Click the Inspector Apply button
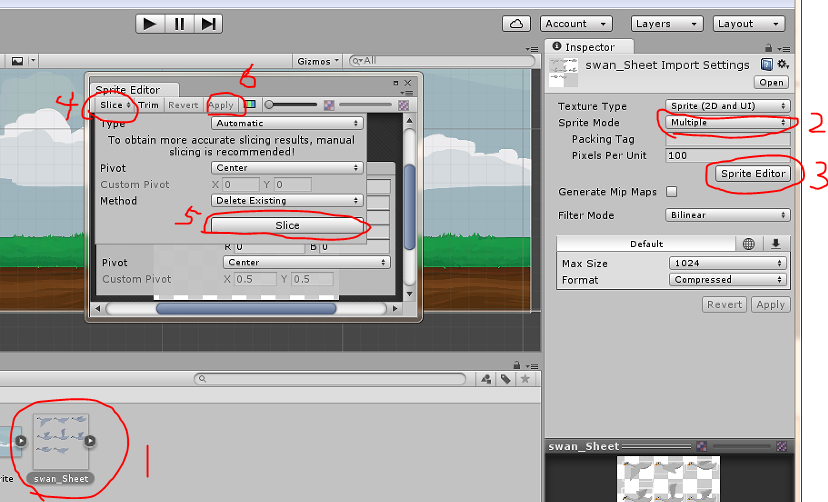Viewport: 828px width, 502px height. 770,305
